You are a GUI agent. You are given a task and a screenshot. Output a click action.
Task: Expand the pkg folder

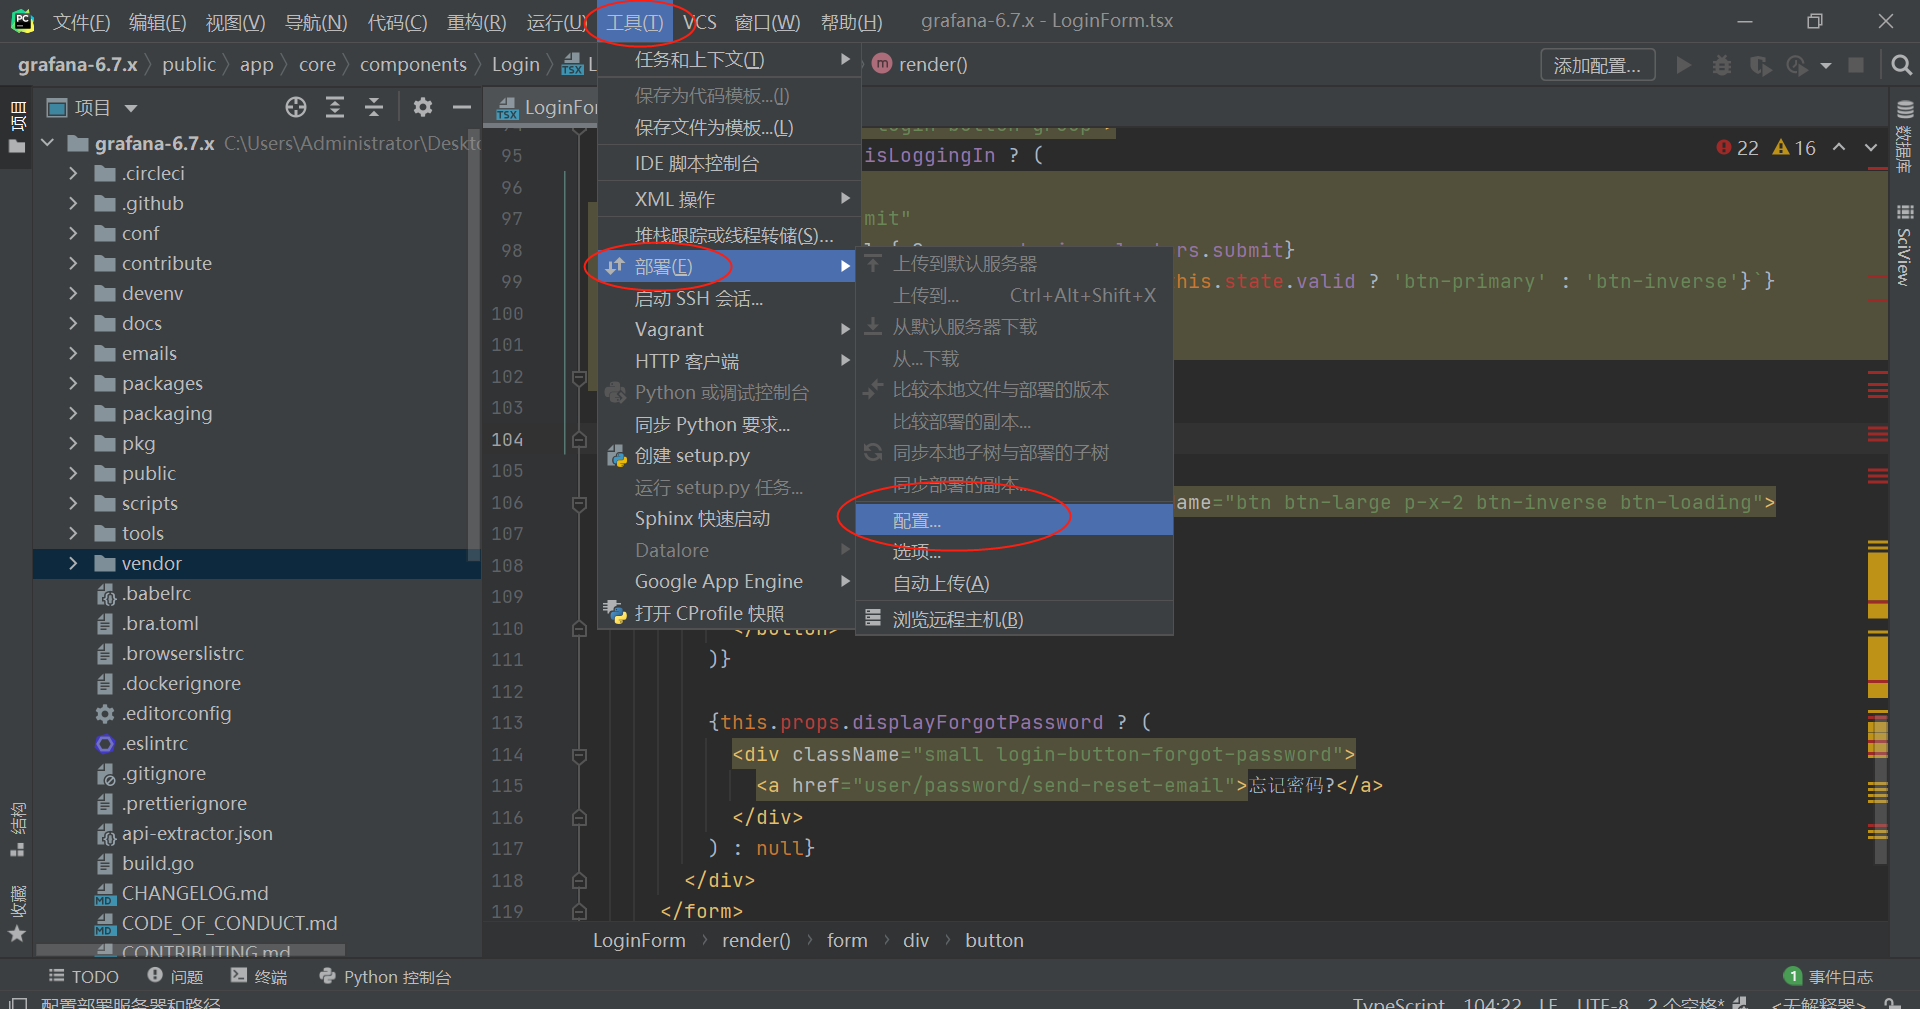(x=72, y=443)
